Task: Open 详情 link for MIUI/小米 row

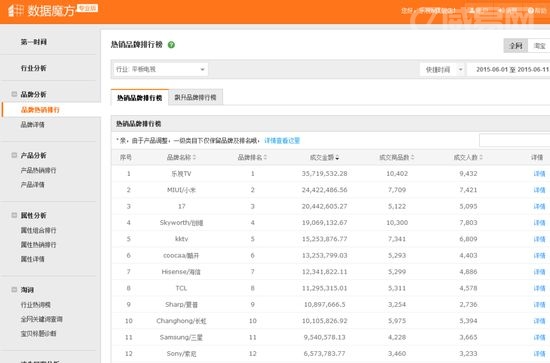Action: [539, 190]
